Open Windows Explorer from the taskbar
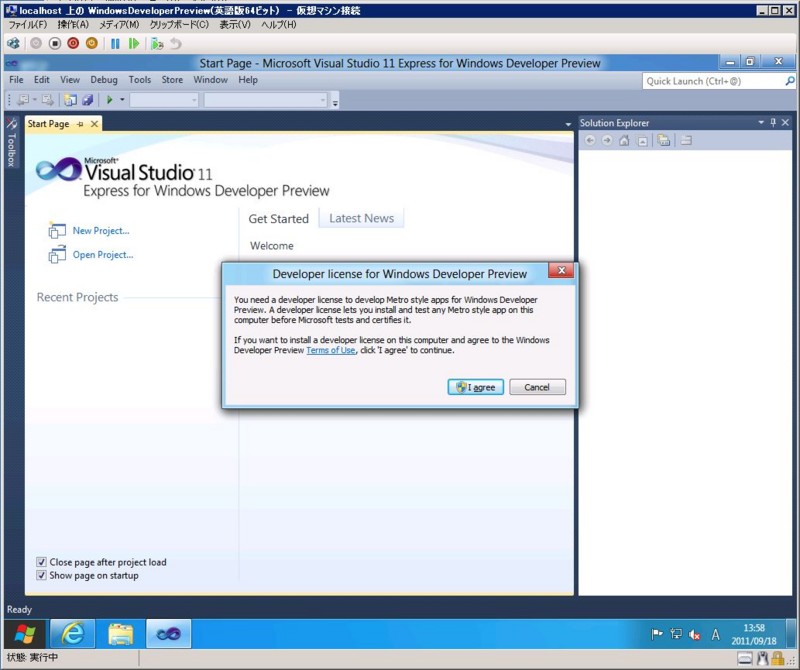800x670 pixels. [x=121, y=634]
